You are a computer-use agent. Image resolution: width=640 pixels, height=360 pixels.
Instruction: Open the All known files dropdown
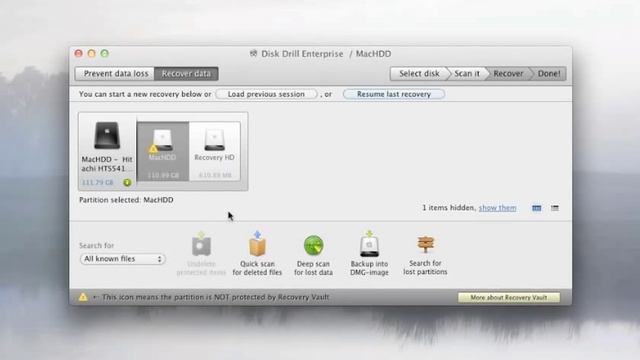click(122, 259)
